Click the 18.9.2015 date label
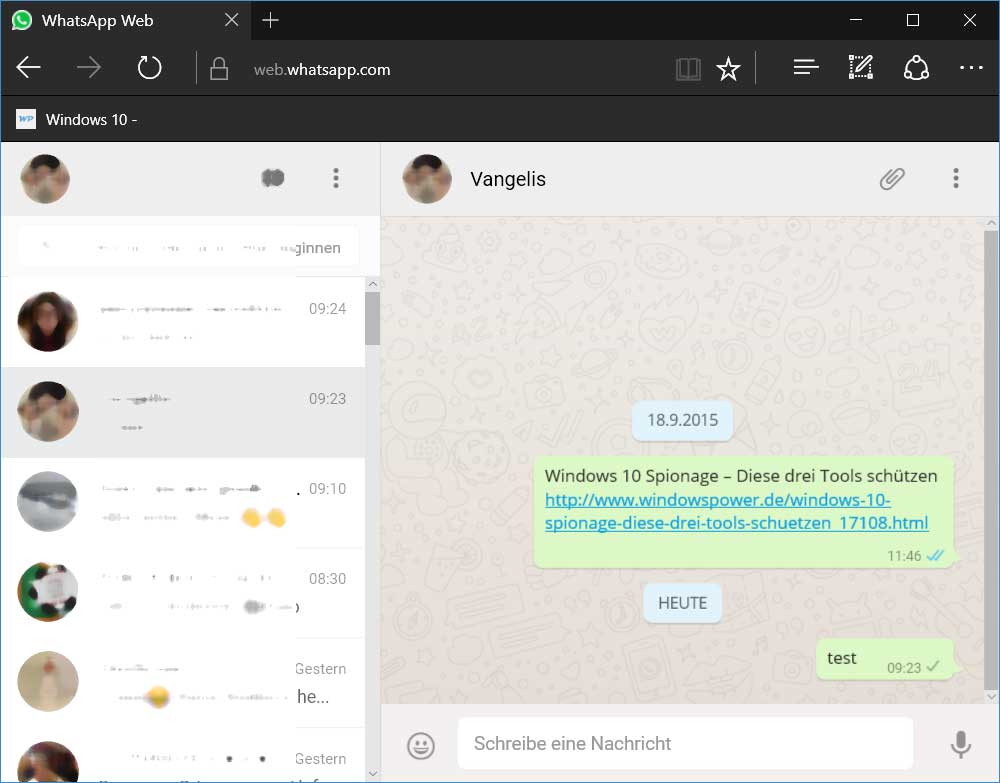 click(x=682, y=420)
